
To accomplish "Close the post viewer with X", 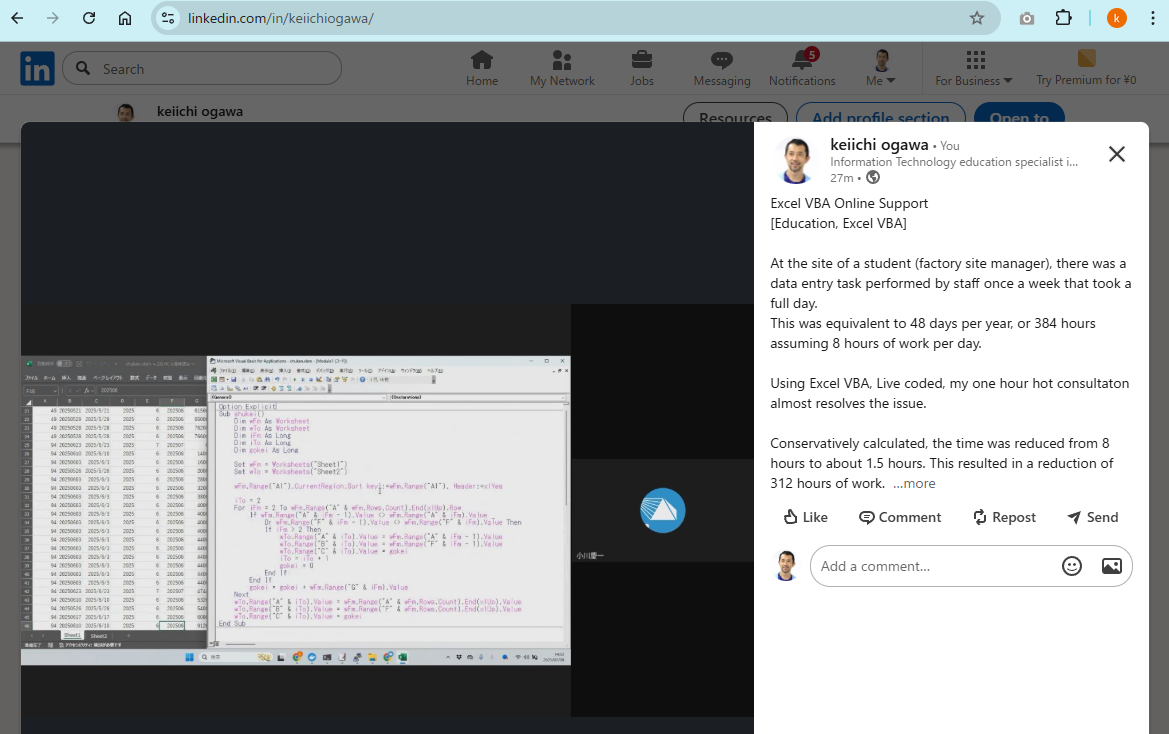I will click(1116, 154).
